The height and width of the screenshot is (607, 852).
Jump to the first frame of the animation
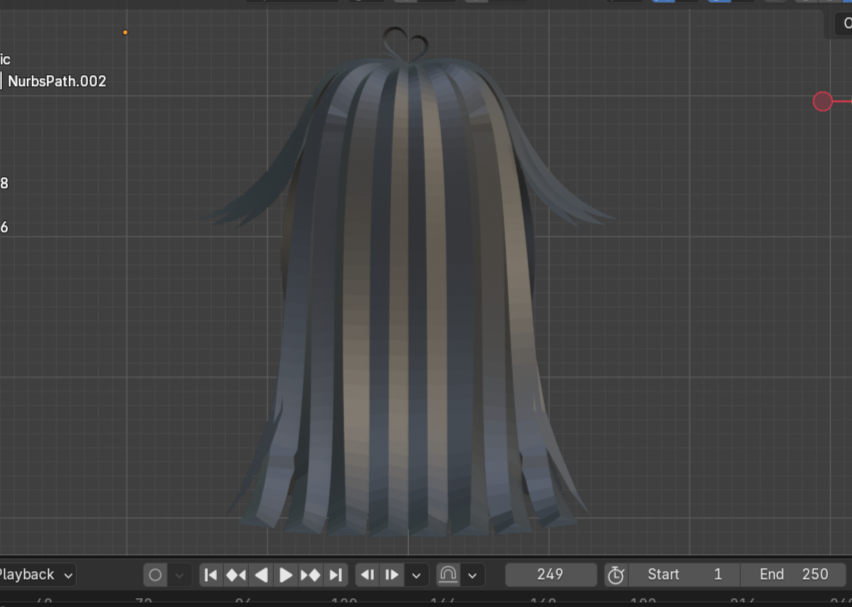(x=210, y=574)
